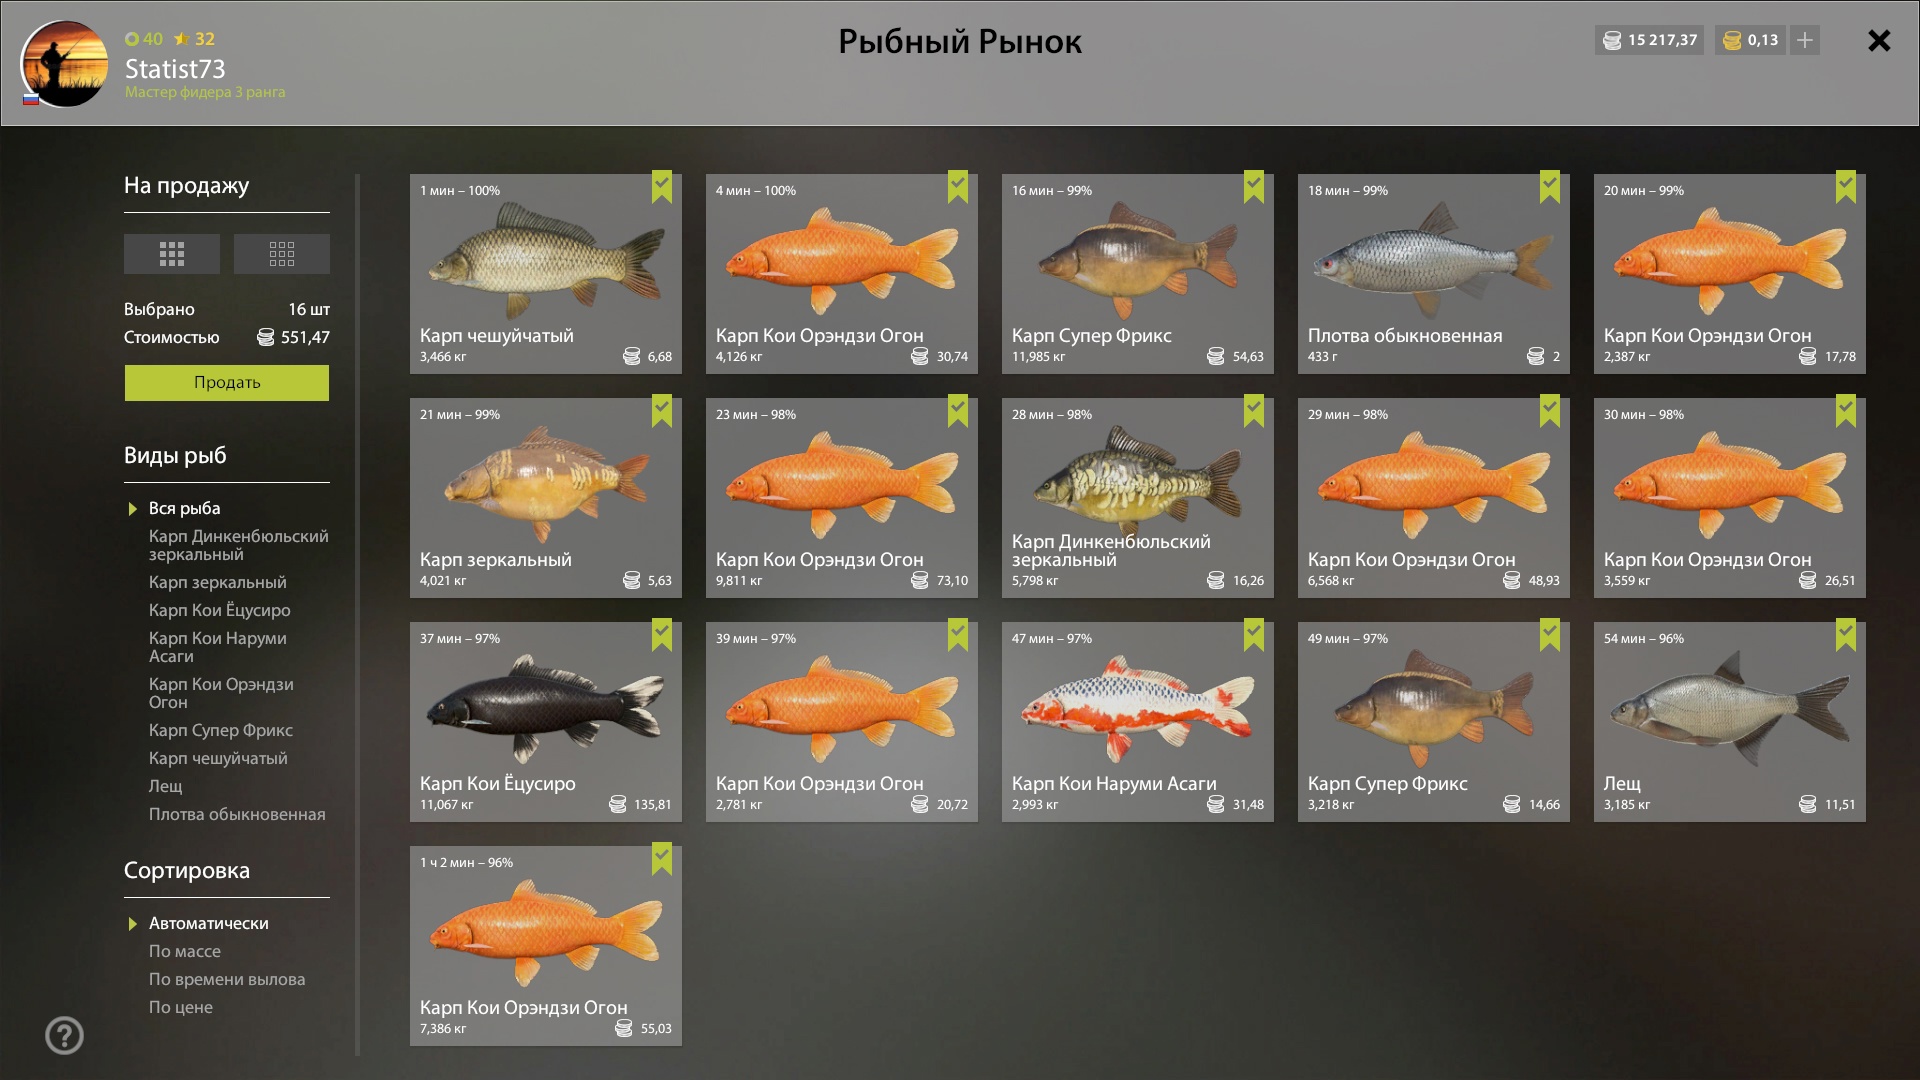Click the Продать sell button
Image resolution: width=1920 pixels, height=1080 pixels.
pos(227,383)
